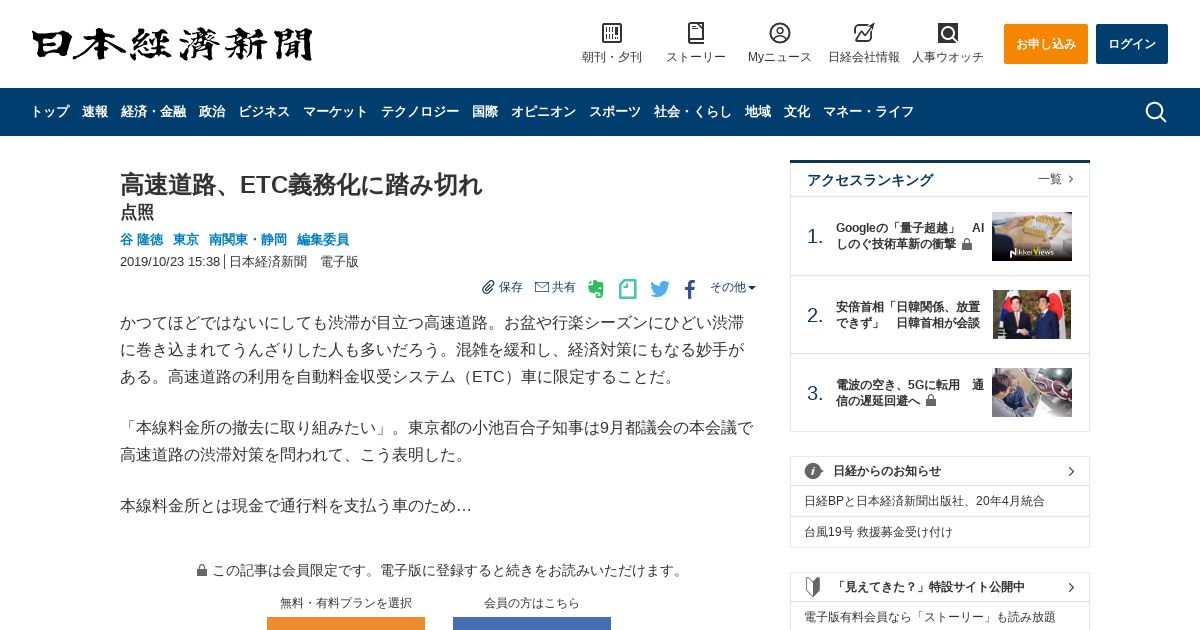Viewport: 1200px width, 630px height.
Task: Share by email via the 共有 icon
Action: (x=555, y=287)
